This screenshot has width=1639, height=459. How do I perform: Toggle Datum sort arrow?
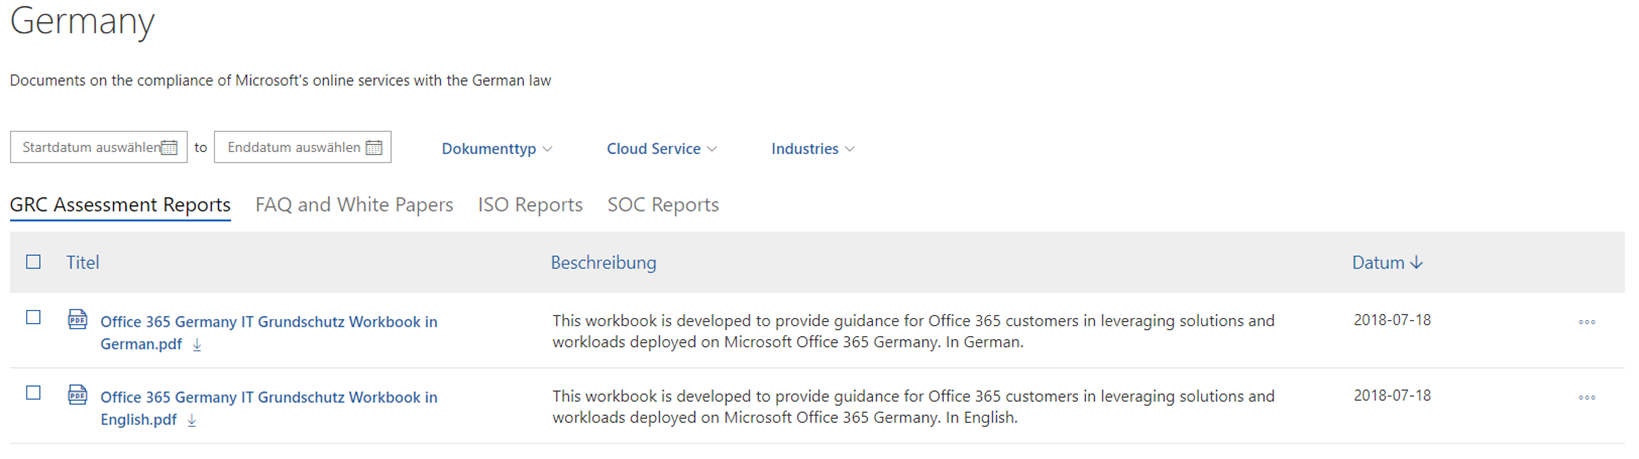[1416, 263]
